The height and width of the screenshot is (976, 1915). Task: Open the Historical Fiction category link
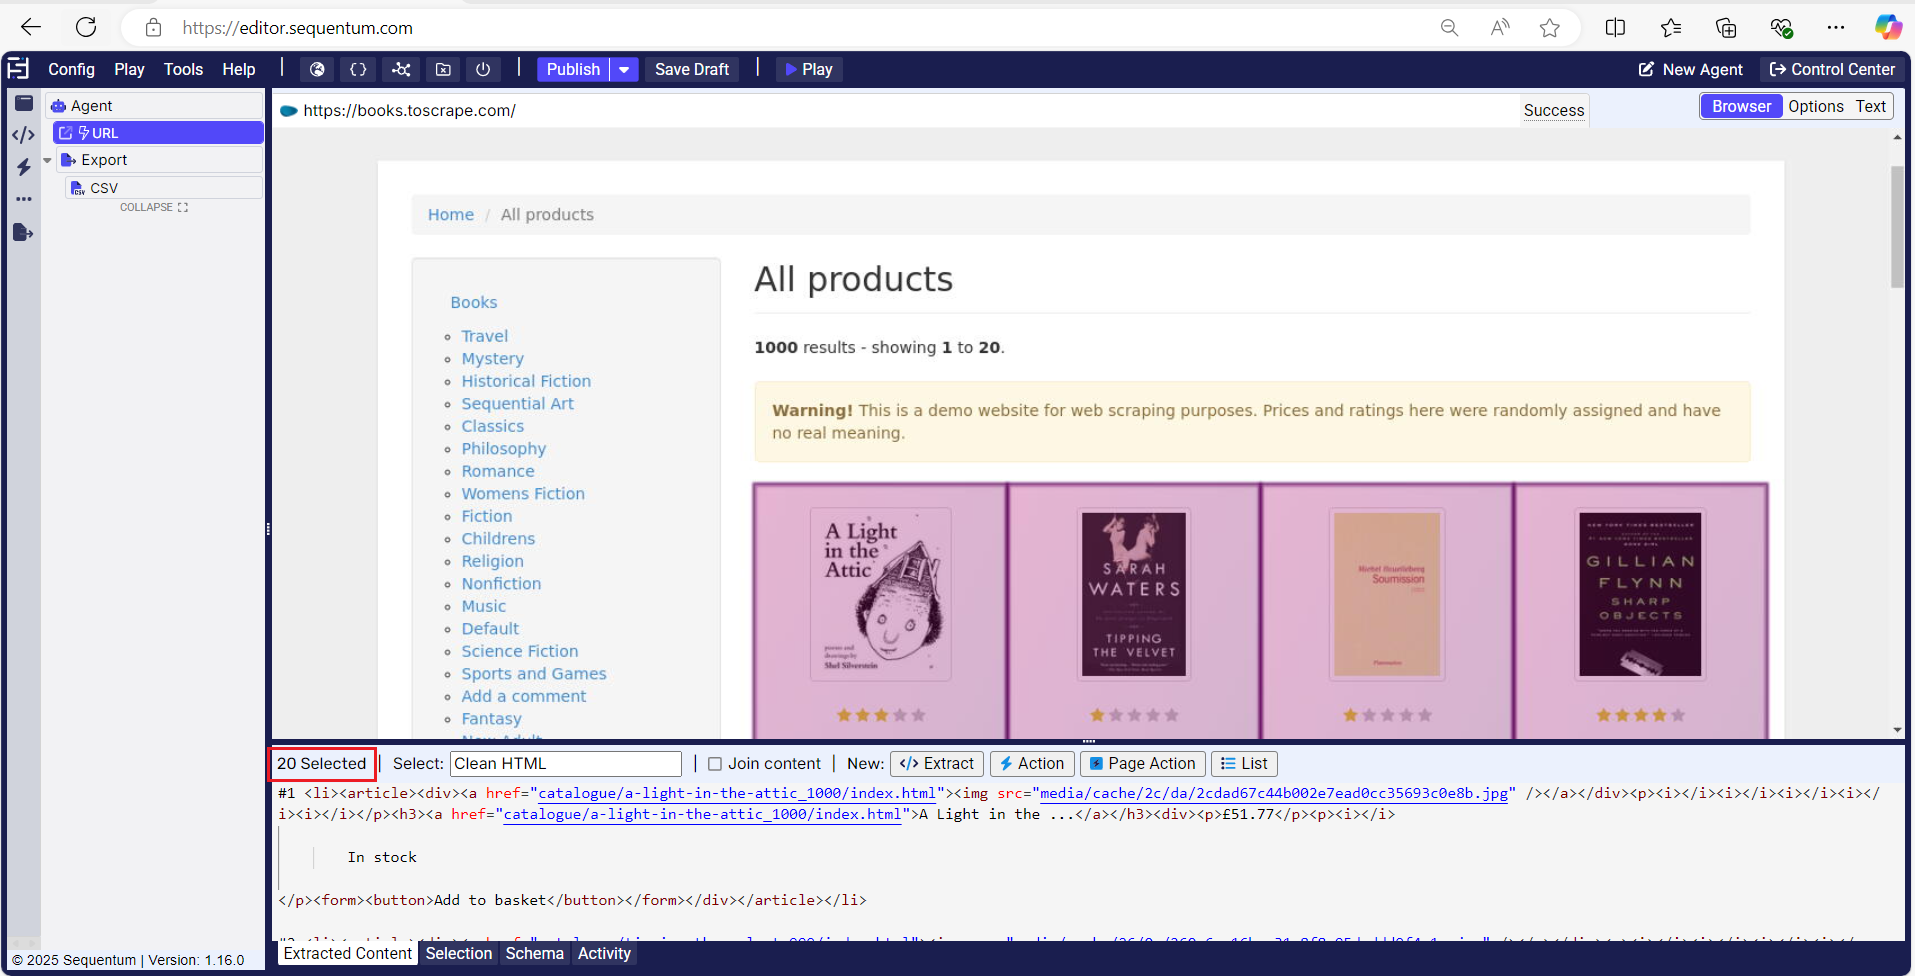[x=526, y=381]
